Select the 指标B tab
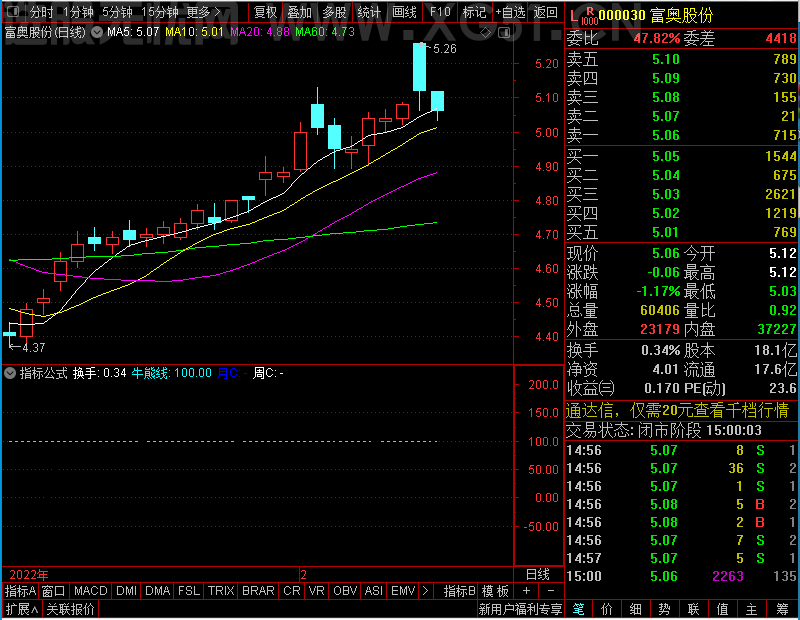 point(460,591)
